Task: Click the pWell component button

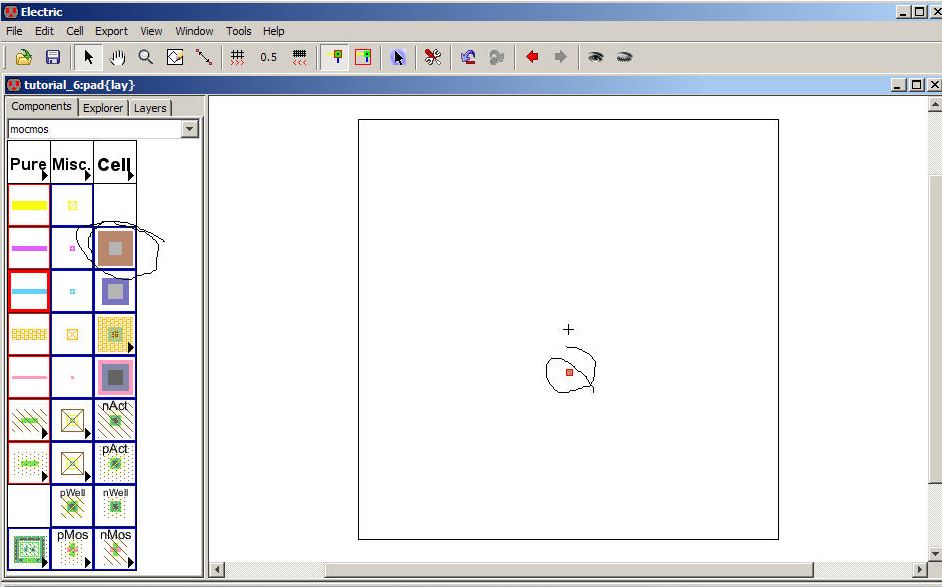Action: click(72, 506)
